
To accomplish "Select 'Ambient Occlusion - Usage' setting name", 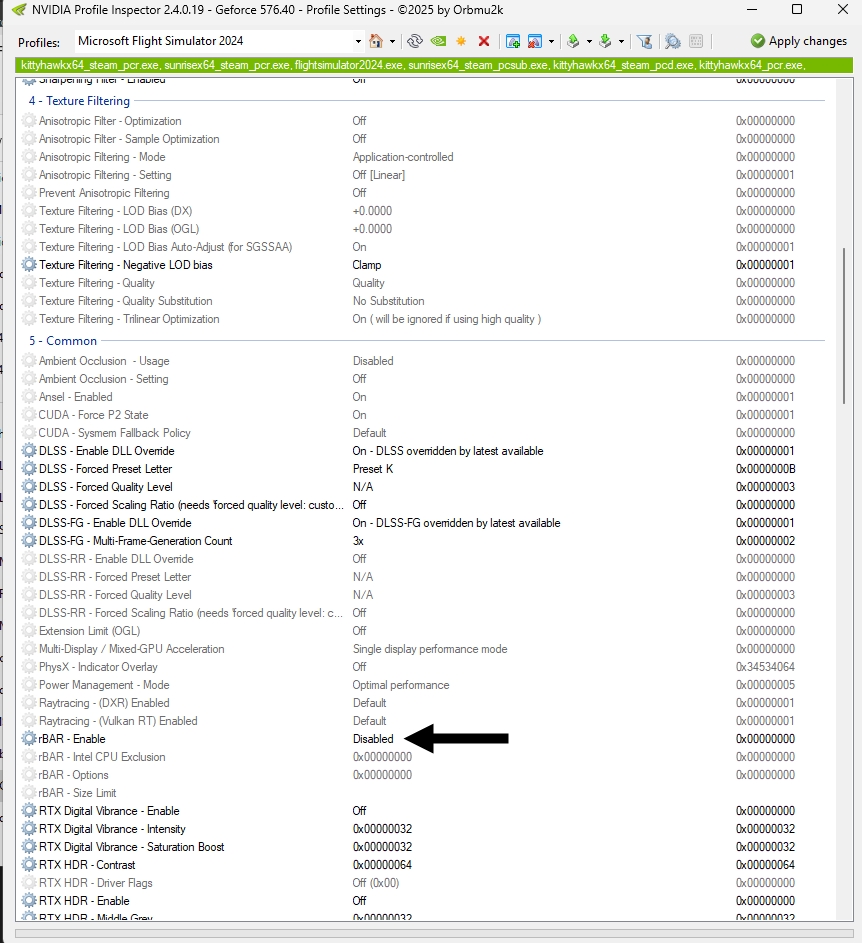I will (104, 361).
